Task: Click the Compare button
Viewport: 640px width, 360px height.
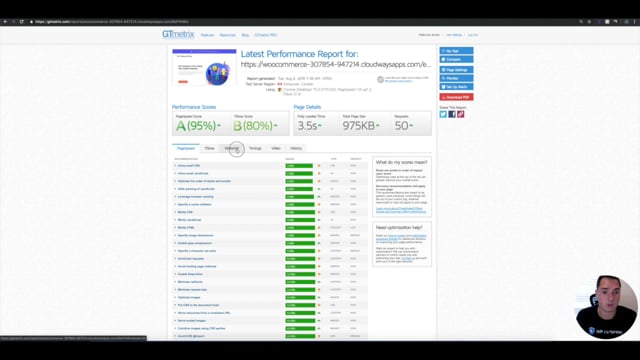Action: coord(456,59)
